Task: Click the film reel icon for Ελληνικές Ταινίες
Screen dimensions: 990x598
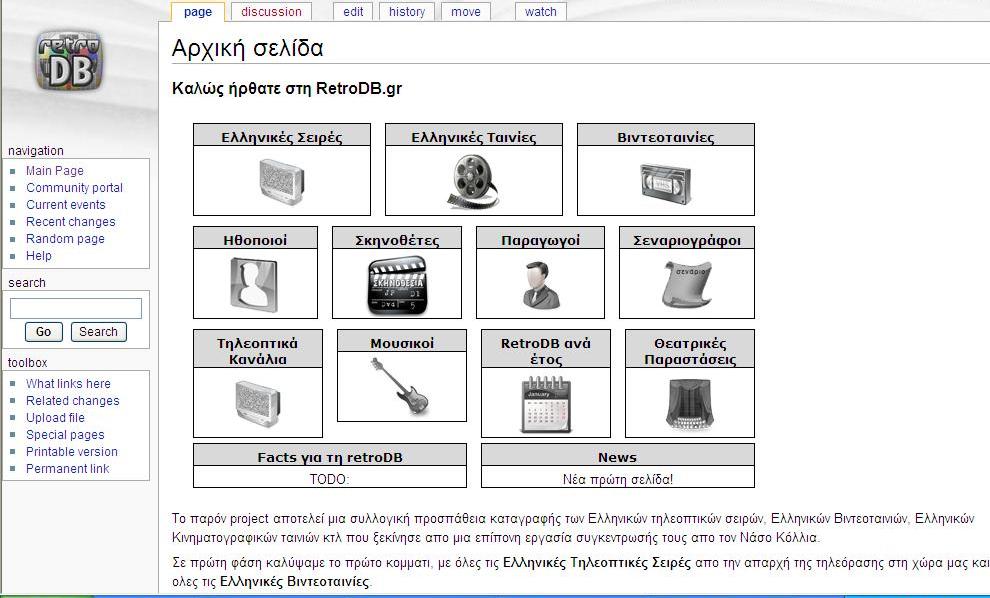Action: coord(473,181)
